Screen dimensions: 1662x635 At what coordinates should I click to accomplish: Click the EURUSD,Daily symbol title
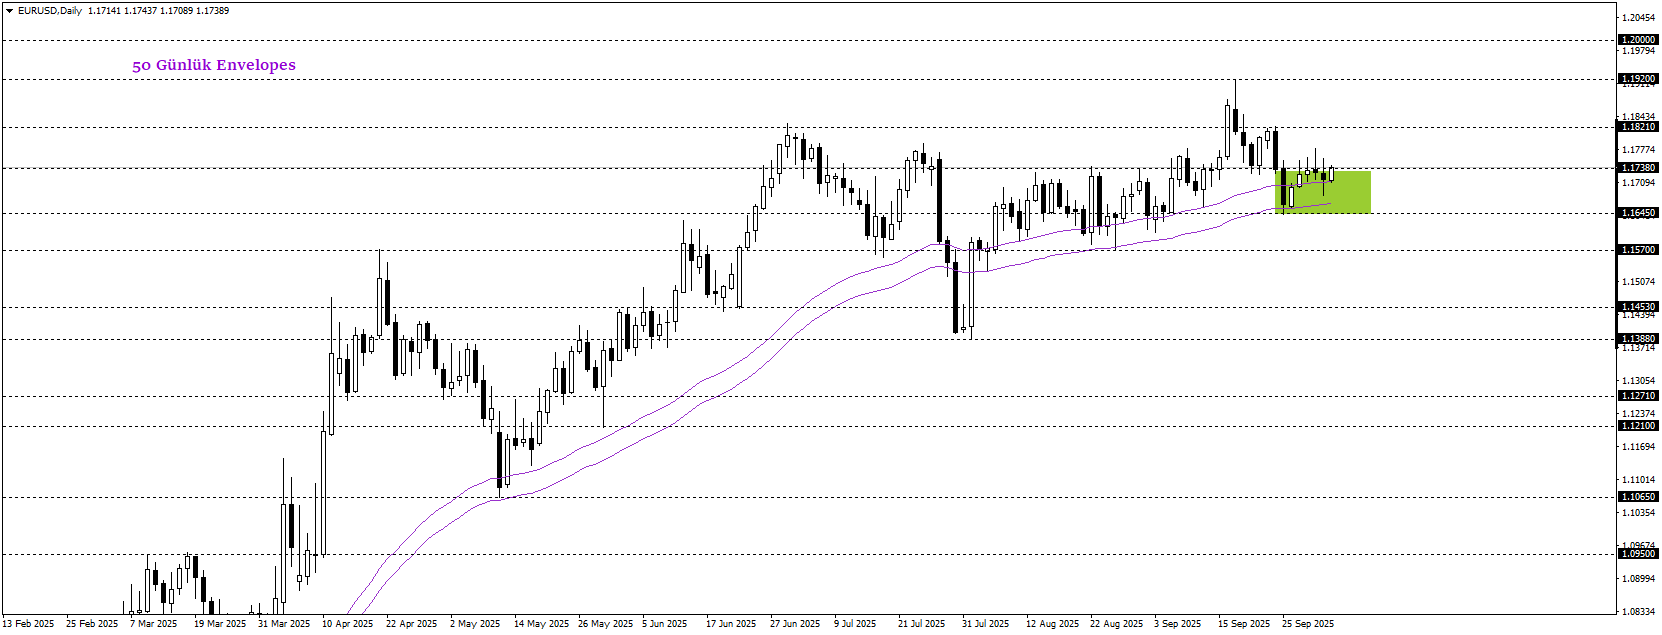coord(50,11)
